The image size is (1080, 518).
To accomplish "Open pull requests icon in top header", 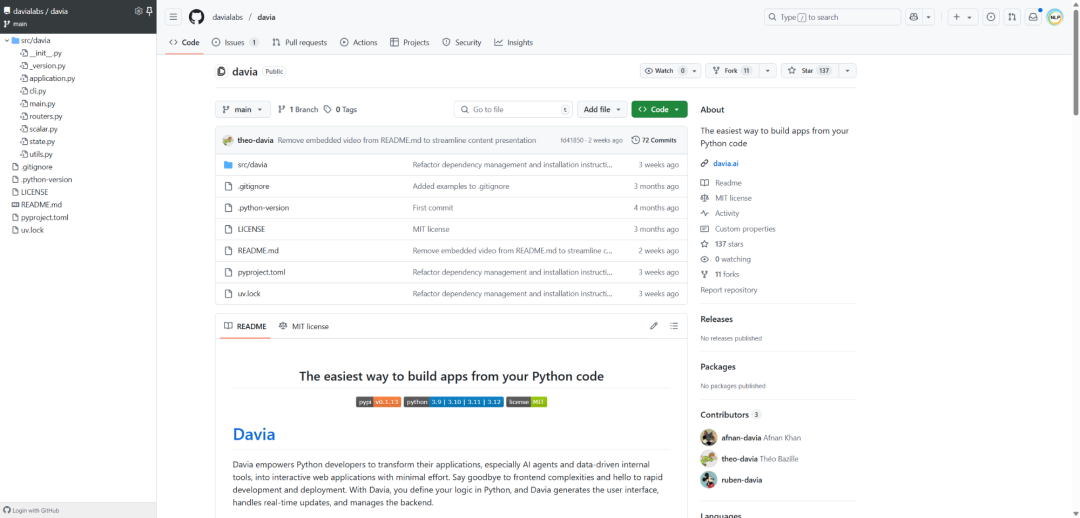I will coord(1011,17).
